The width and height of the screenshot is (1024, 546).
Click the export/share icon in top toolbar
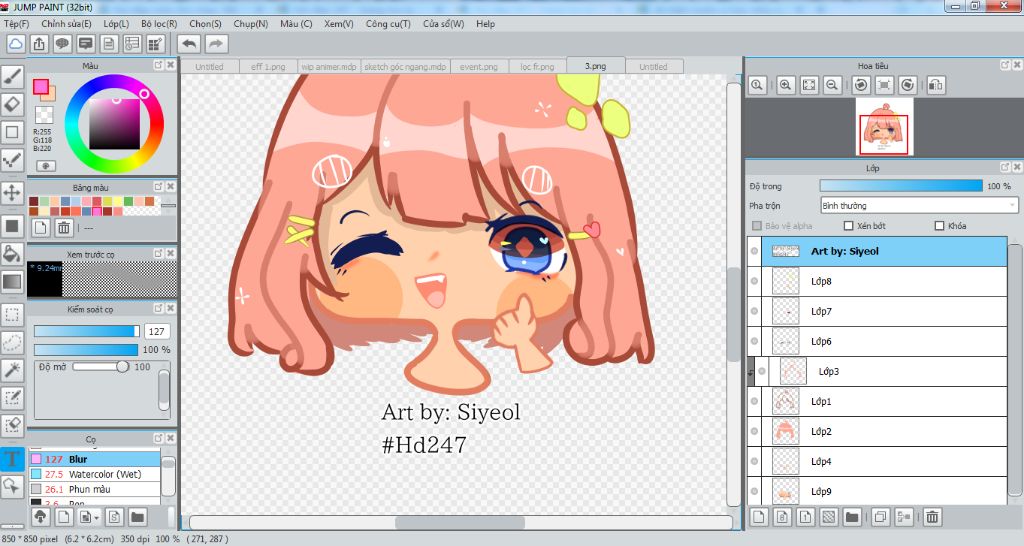pyautogui.click(x=39, y=44)
